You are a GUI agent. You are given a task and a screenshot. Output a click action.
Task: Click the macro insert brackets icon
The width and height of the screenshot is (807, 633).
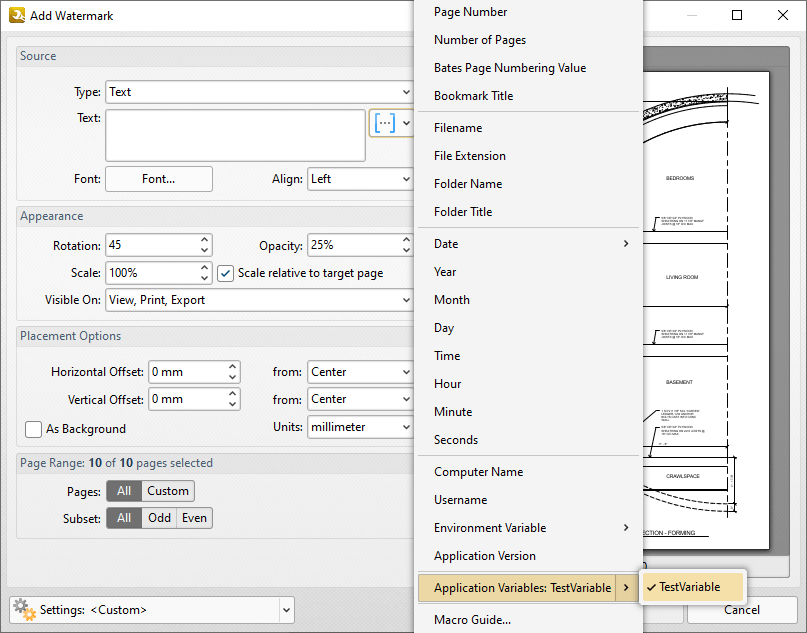point(385,123)
